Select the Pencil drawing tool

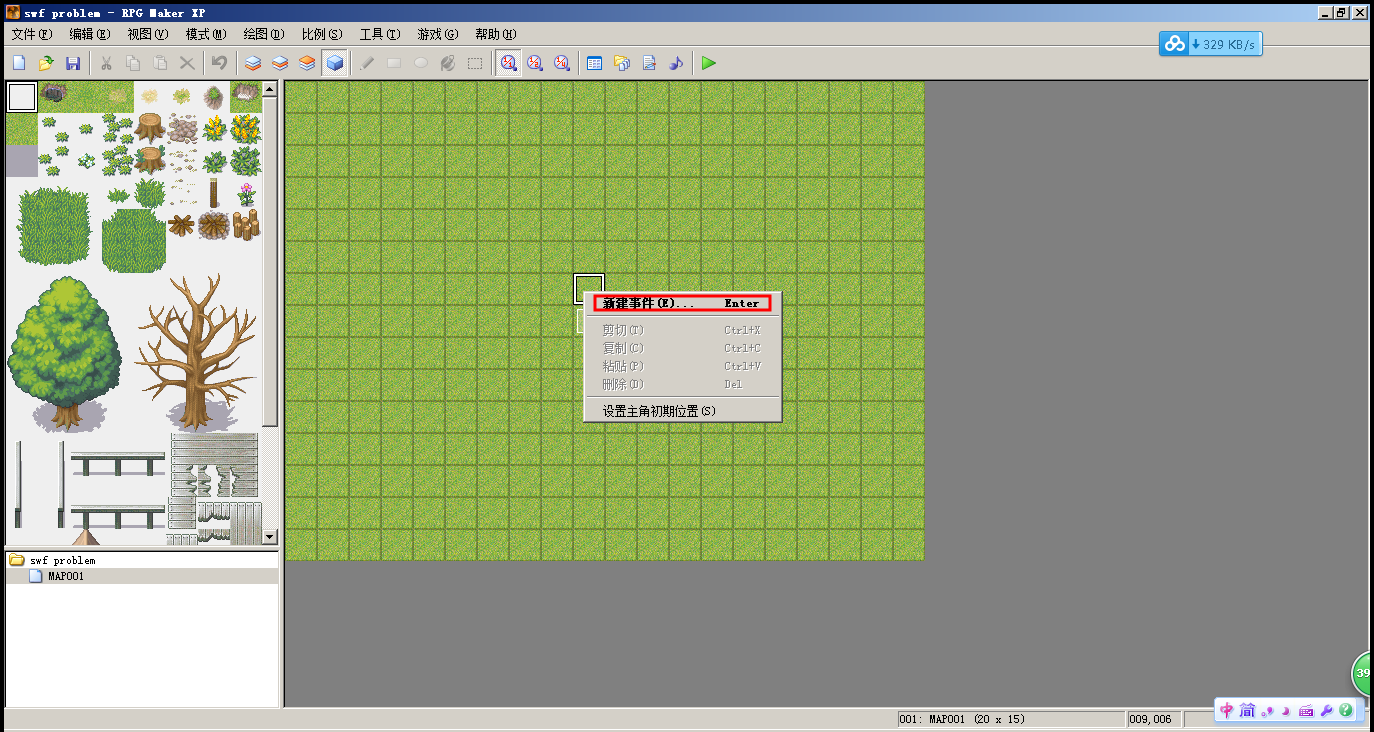(x=367, y=63)
